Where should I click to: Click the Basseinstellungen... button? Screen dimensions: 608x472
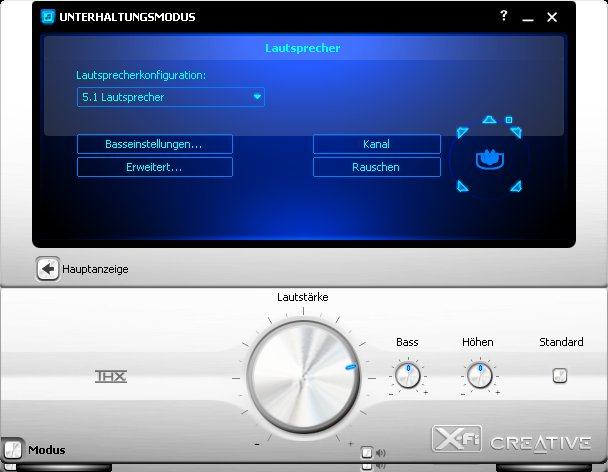click(x=155, y=144)
